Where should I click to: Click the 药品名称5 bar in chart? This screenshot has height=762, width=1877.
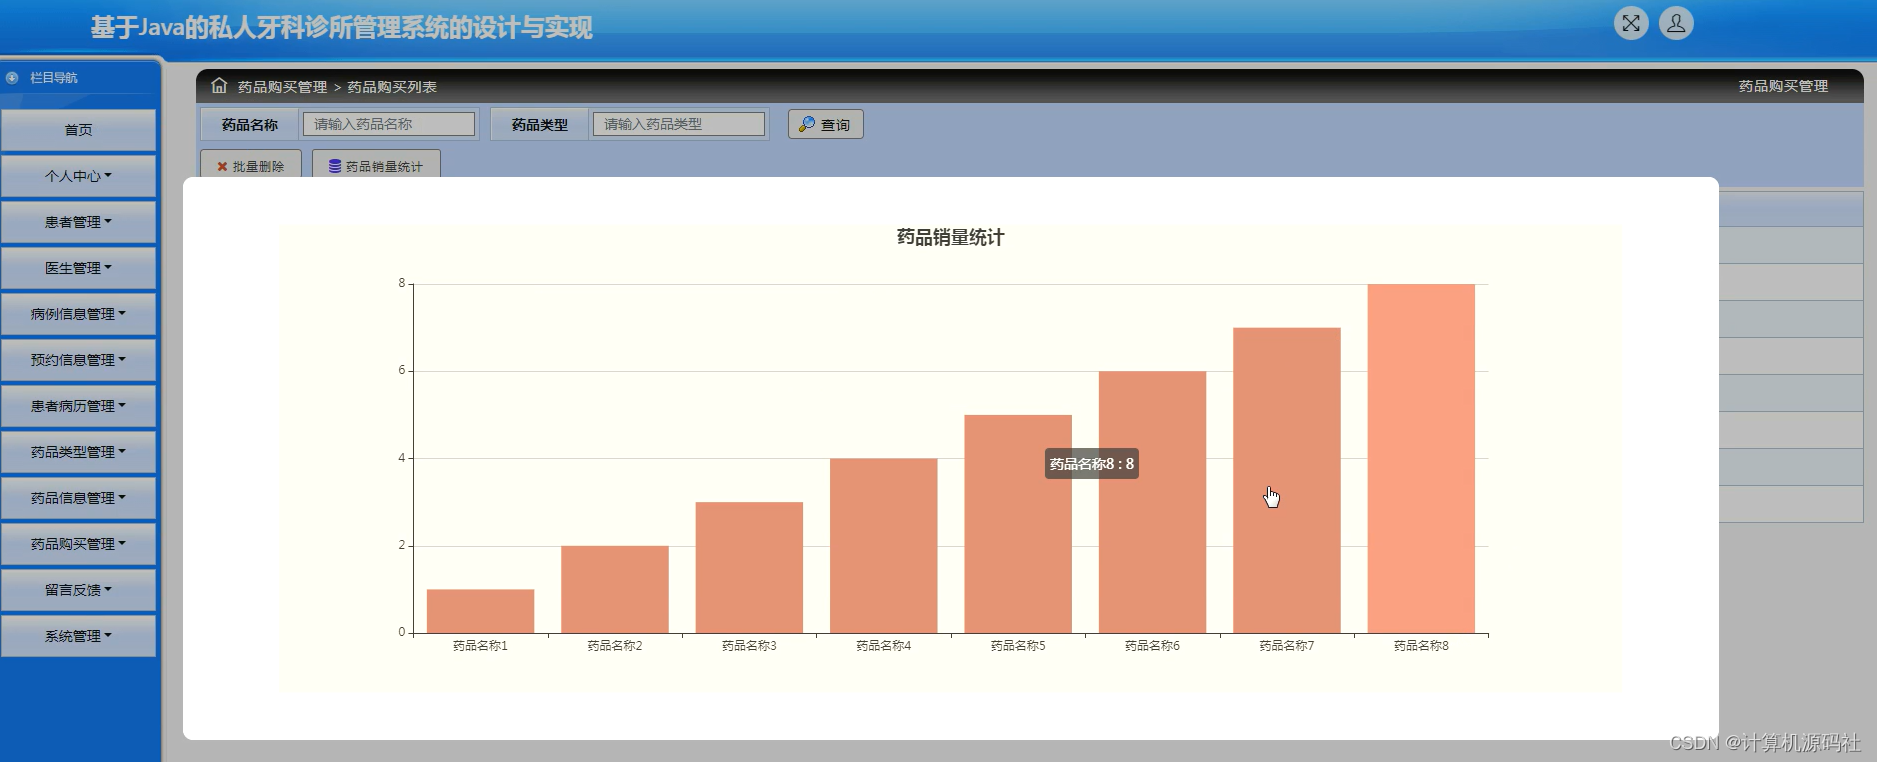click(1018, 524)
